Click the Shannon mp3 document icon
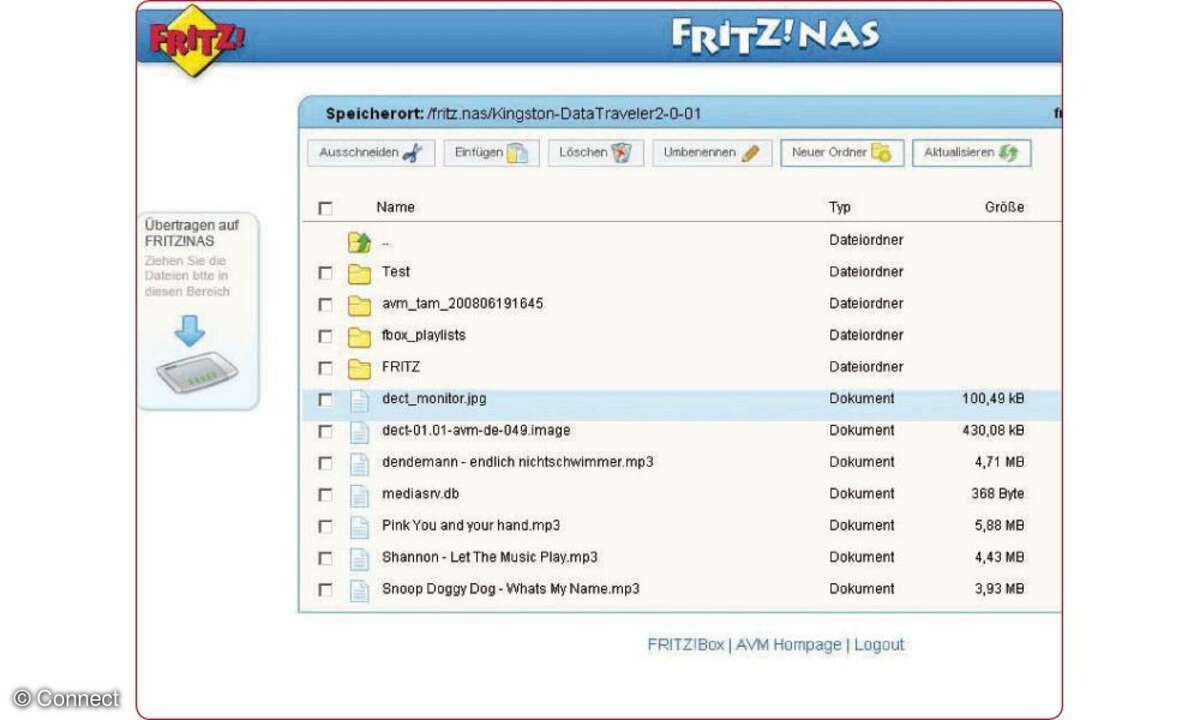The image size is (1200, 720). tap(359, 559)
